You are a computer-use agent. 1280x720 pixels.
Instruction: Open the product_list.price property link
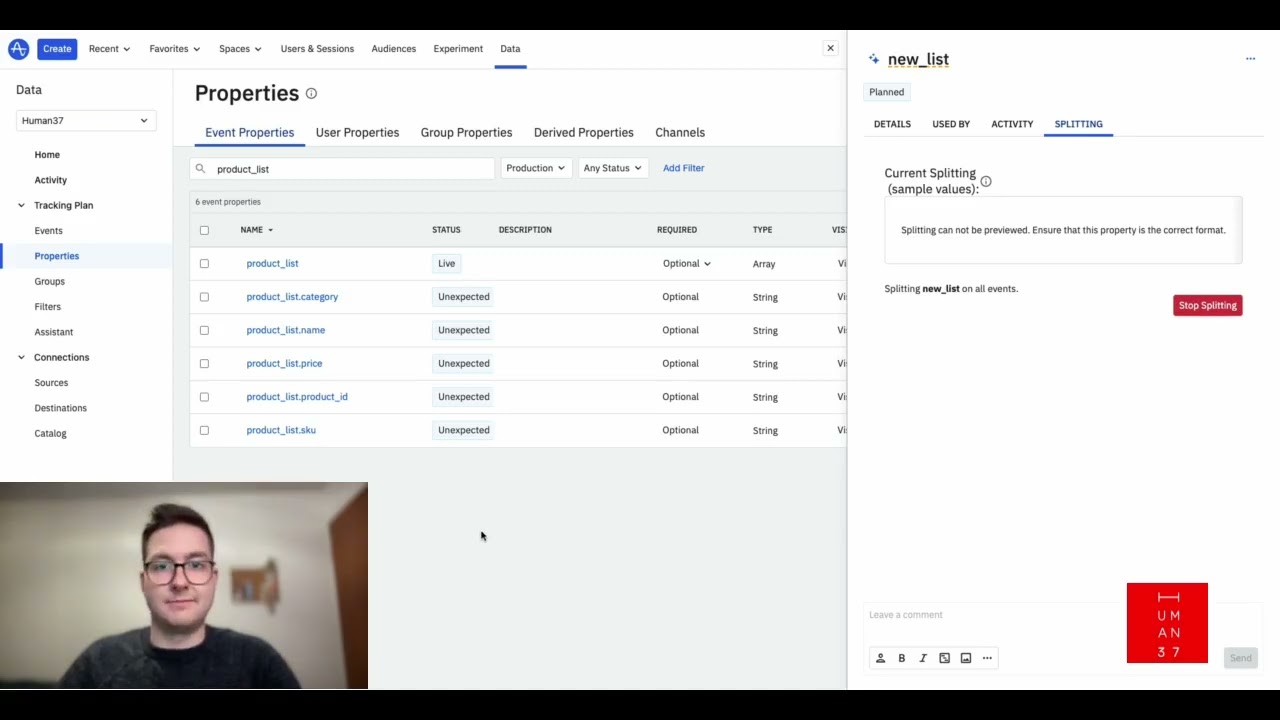click(284, 364)
